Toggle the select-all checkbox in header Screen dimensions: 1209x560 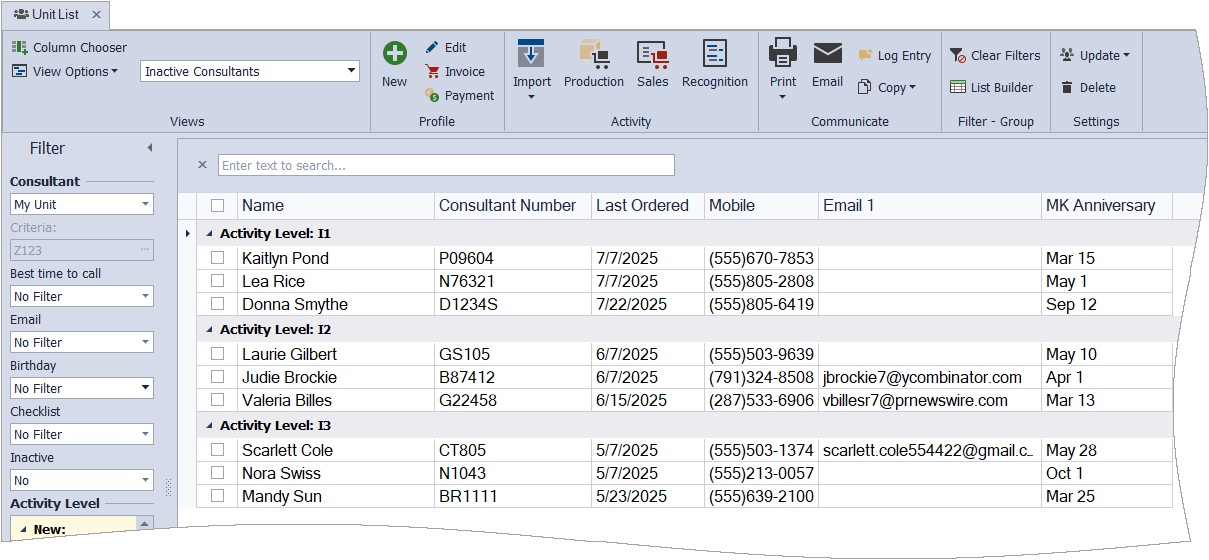217,206
